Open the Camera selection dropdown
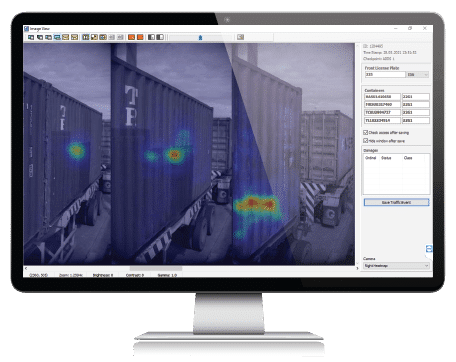This screenshot has width=456, height=362. [396, 266]
